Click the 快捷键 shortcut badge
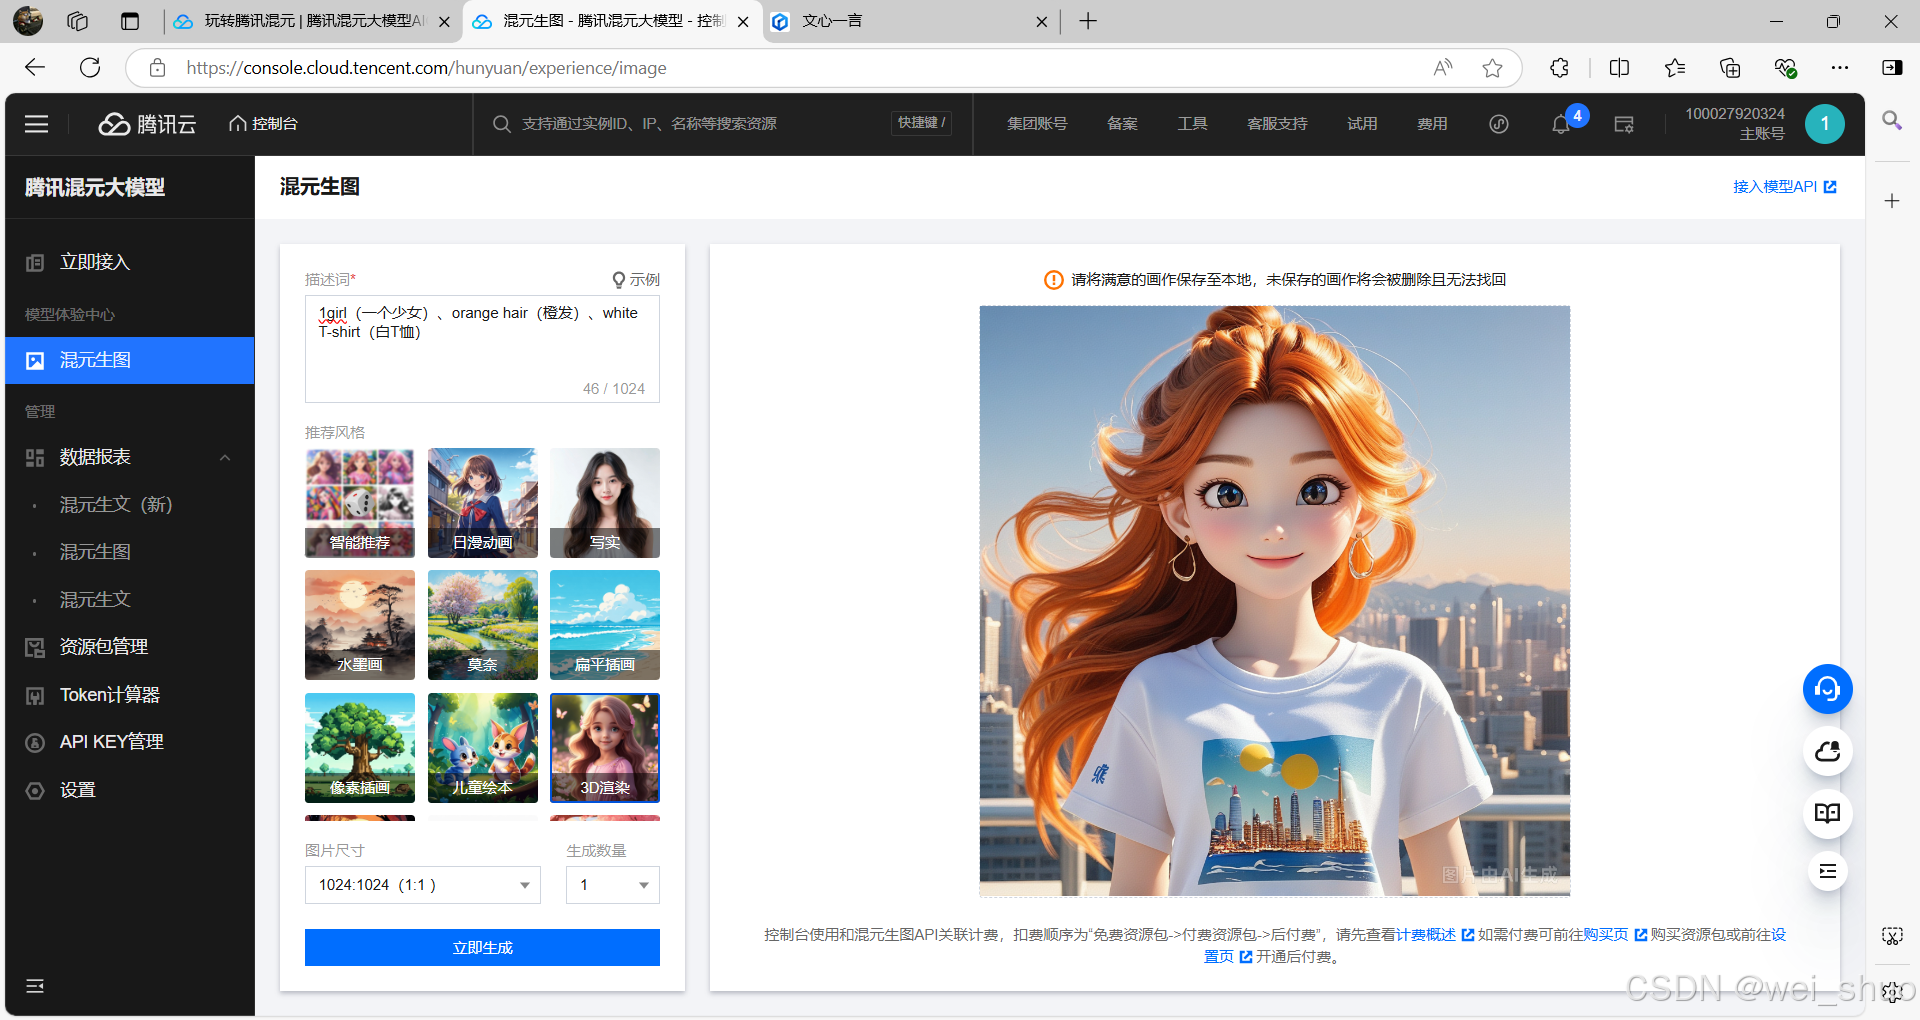 tap(921, 123)
